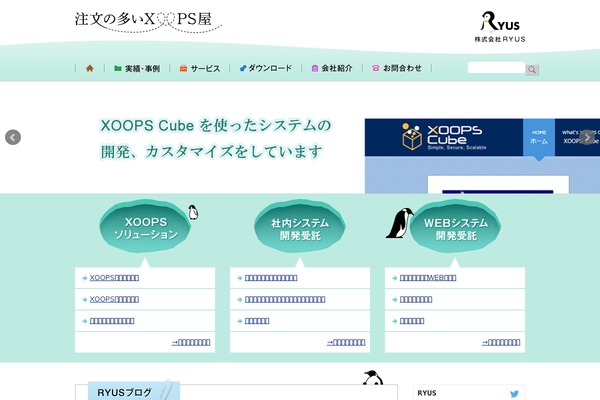Open third link under WEBシステム開発受託
The width and height of the screenshot is (600, 400).
[x=412, y=321]
